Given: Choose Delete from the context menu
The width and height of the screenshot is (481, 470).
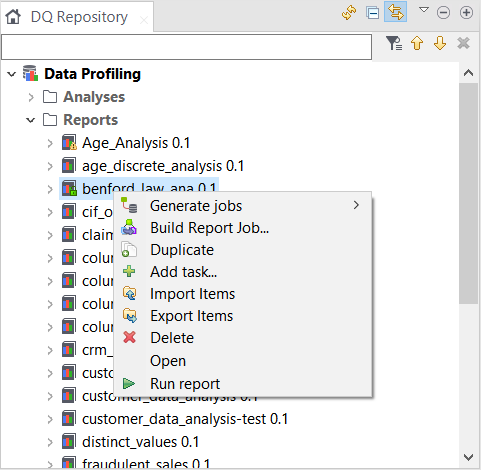Looking at the screenshot, I should pyautogui.click(x=243, y=338).
